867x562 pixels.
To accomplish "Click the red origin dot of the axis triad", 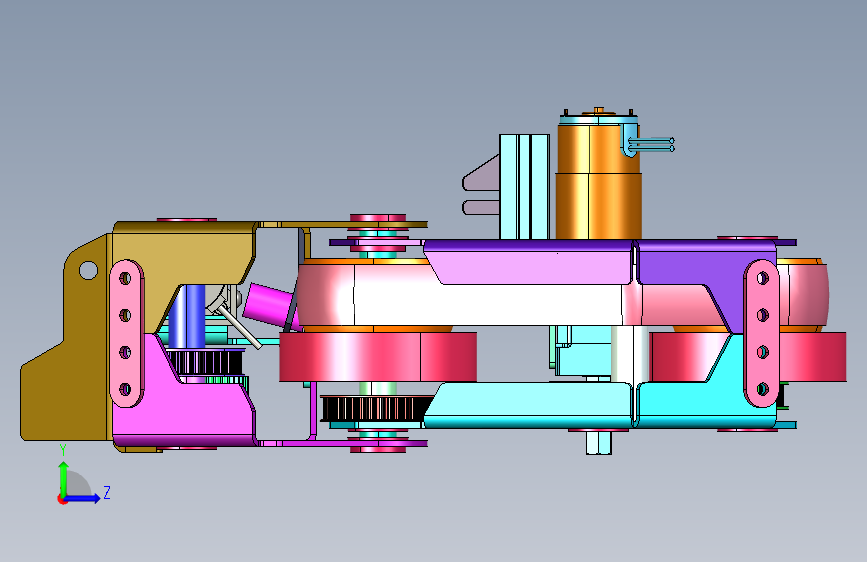I will click(x=62, y=499).
